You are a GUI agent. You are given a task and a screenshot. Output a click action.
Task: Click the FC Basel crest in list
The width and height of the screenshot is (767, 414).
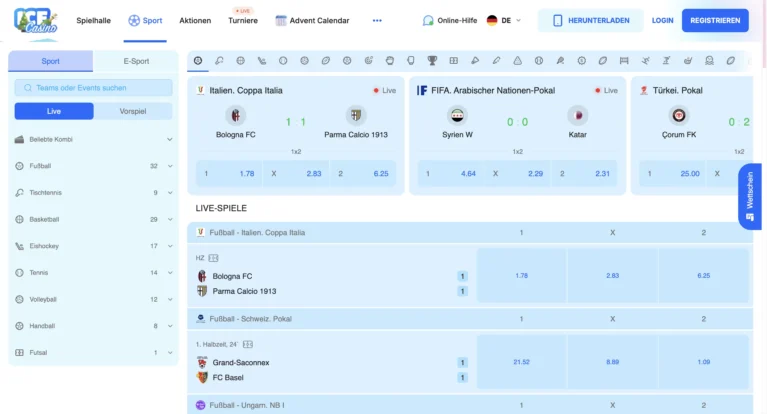pyautogui.click(x=202, y=377)
